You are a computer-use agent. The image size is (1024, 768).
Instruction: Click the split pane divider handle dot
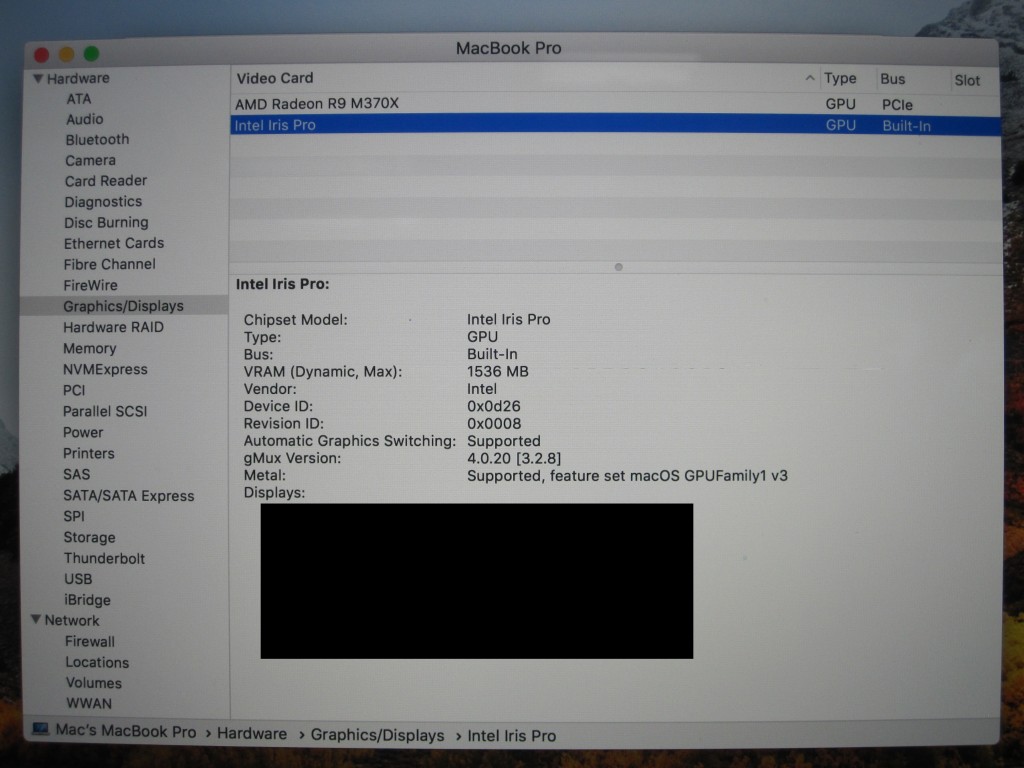coord(618,267)
